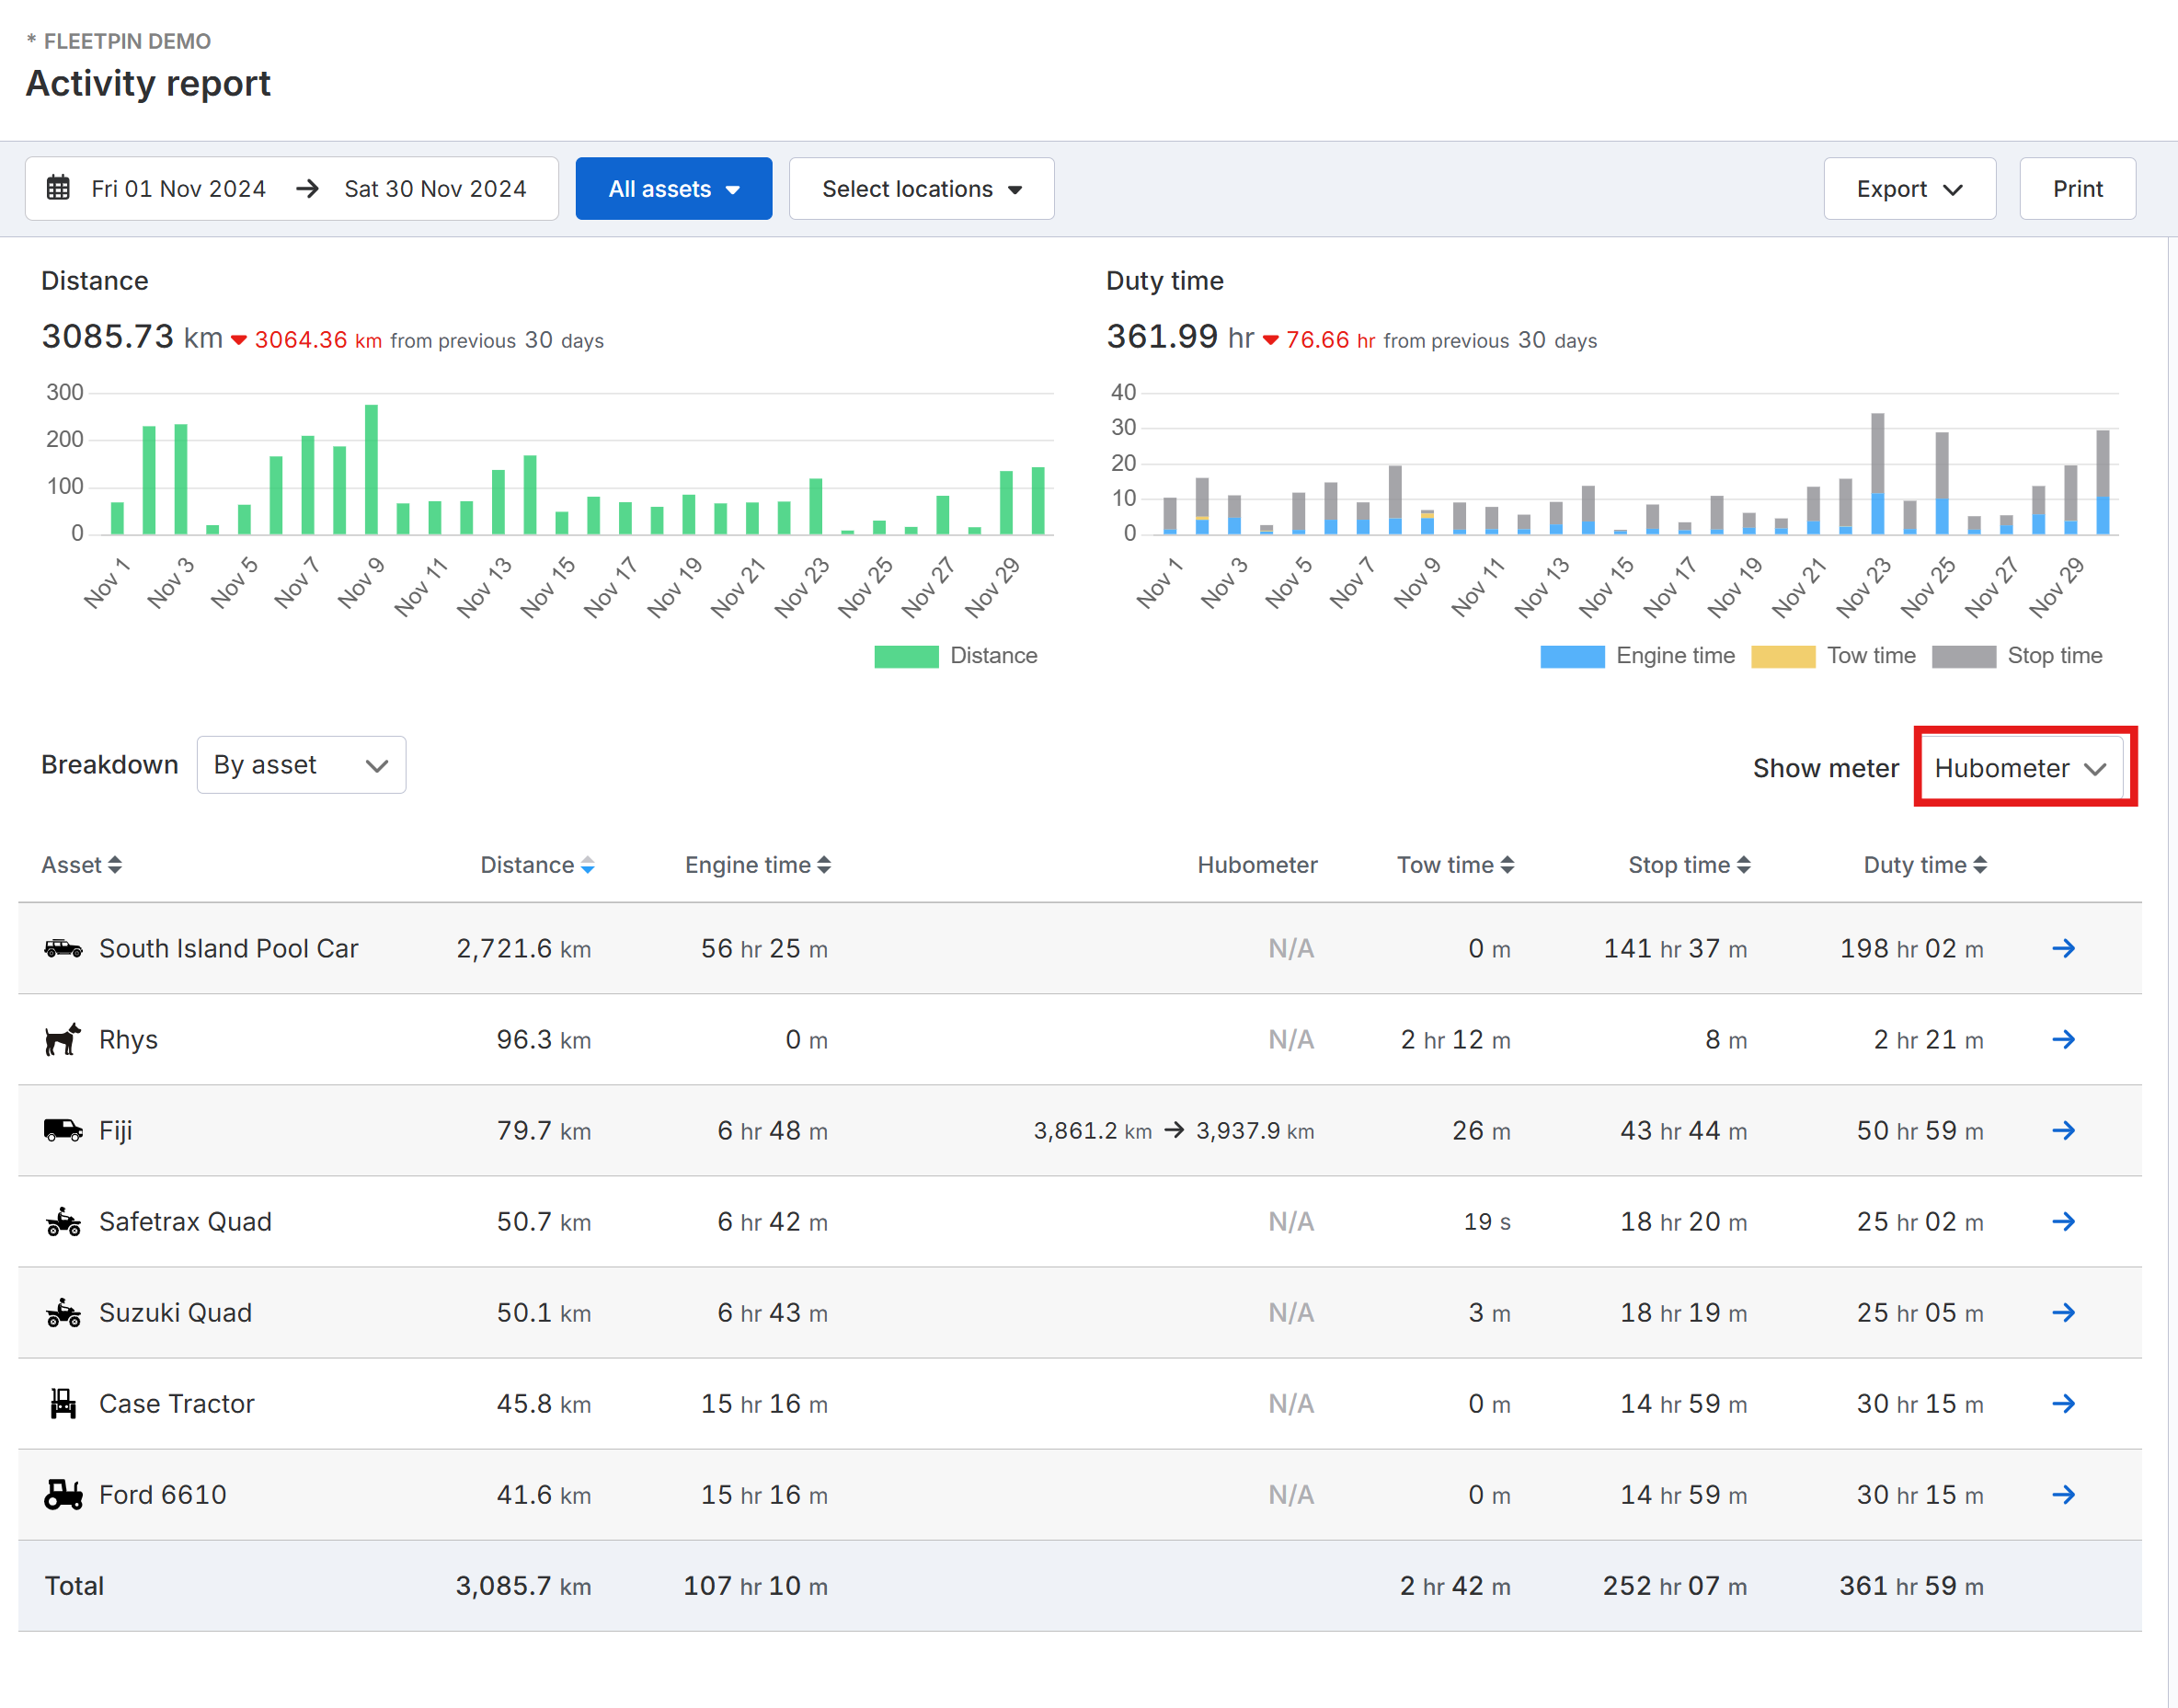Open Ford 6610 row details arrow
The width and height of the screenshot is (2178, 1708).
(2063, 1494)
